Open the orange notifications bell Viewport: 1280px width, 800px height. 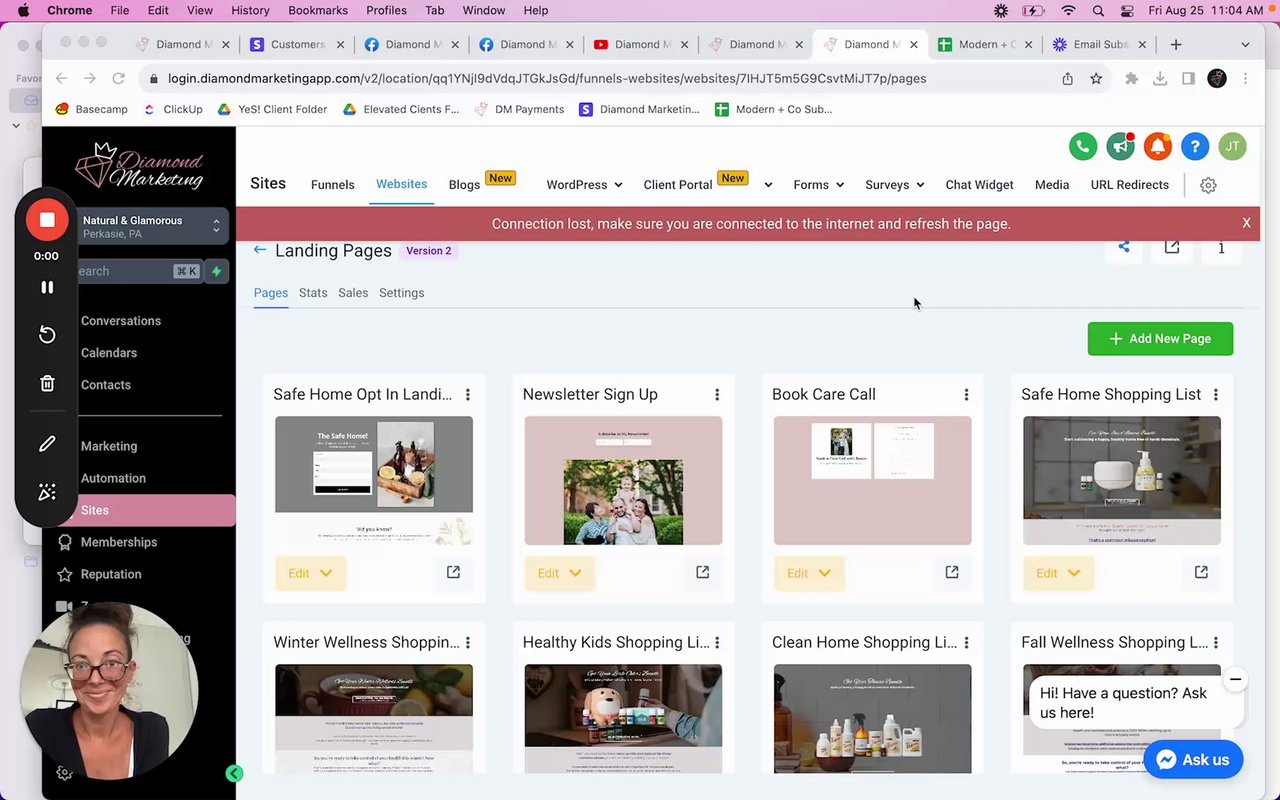click(x=1158, y=146)
